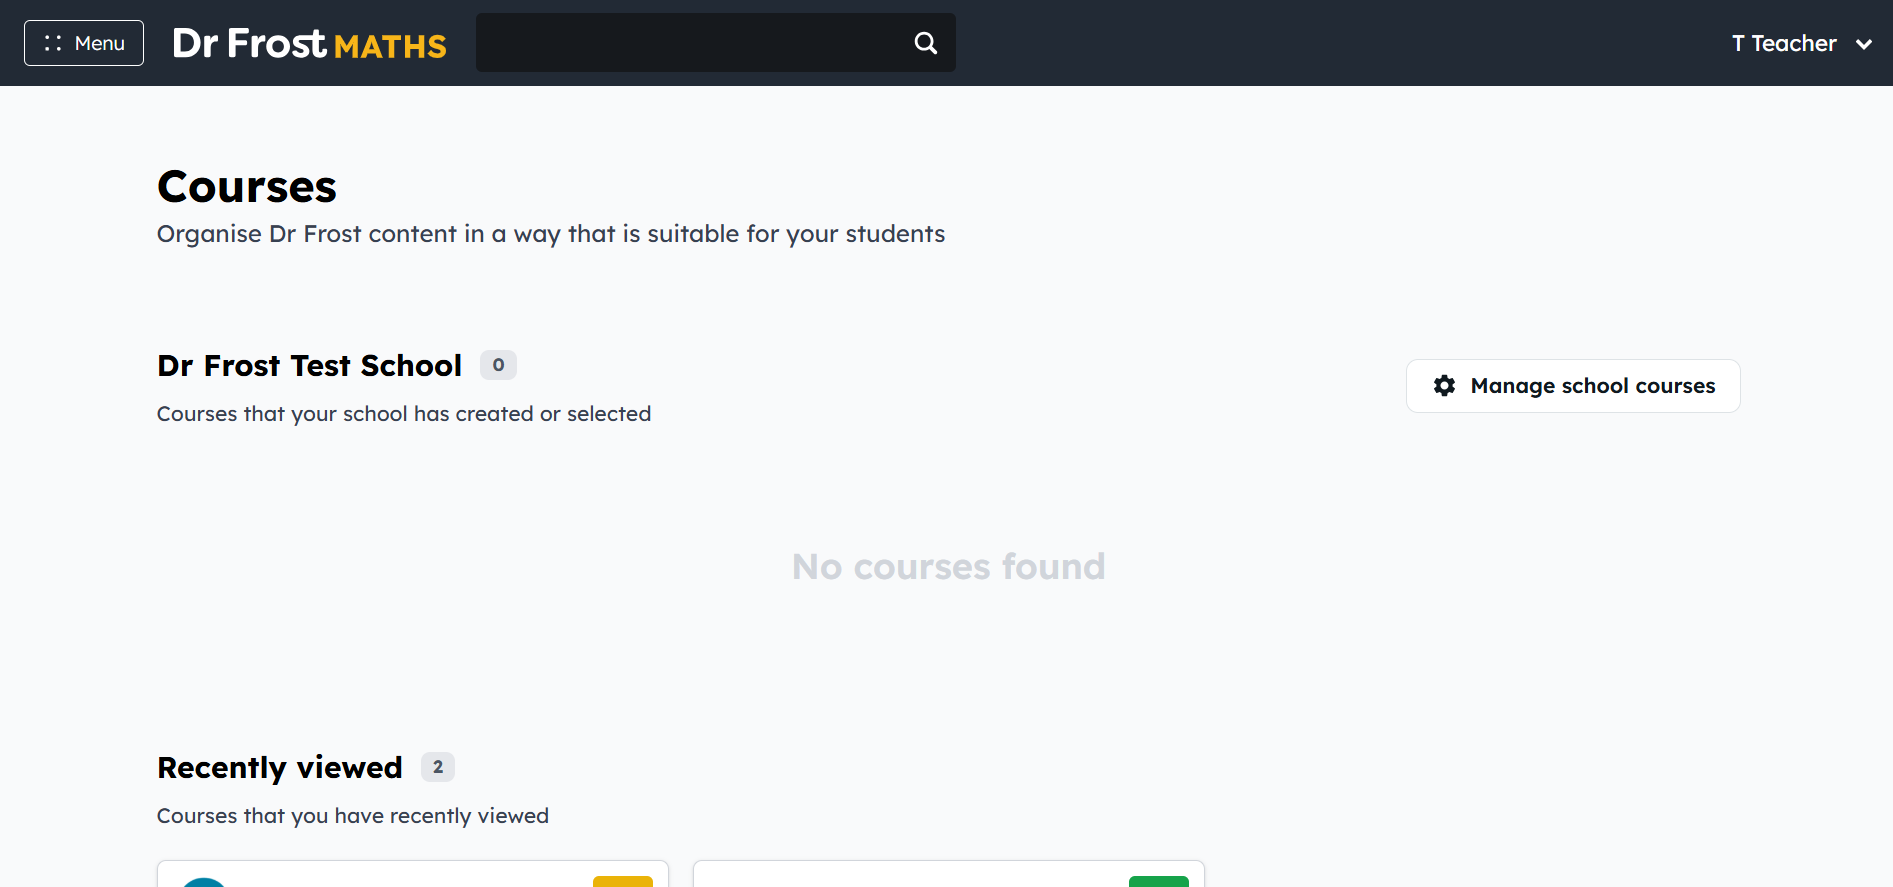Click the 0 count badge beside Dr Frost Test School
This screenshot has width=1893, height=887.
click(x=498, y=365)
